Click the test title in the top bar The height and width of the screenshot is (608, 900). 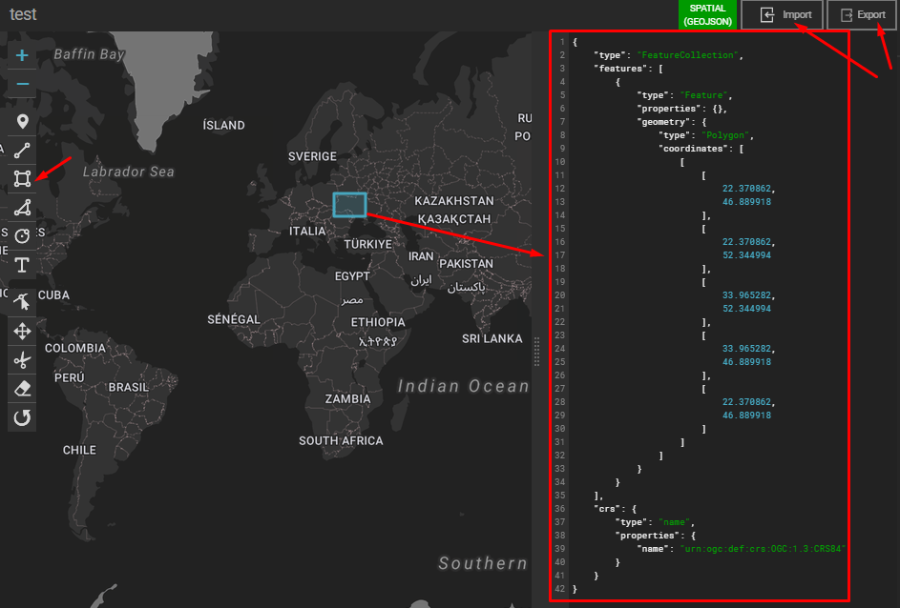point(22,14)
